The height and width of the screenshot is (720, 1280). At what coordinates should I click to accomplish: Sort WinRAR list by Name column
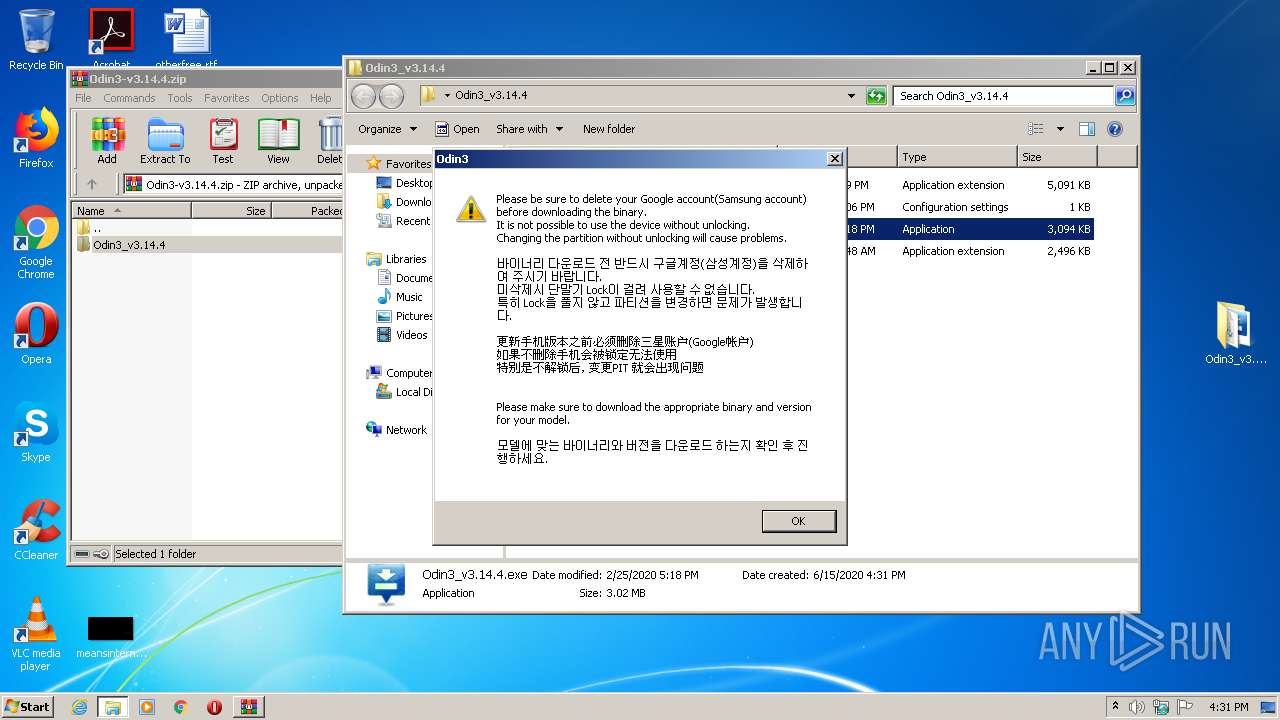click(131, 211)
